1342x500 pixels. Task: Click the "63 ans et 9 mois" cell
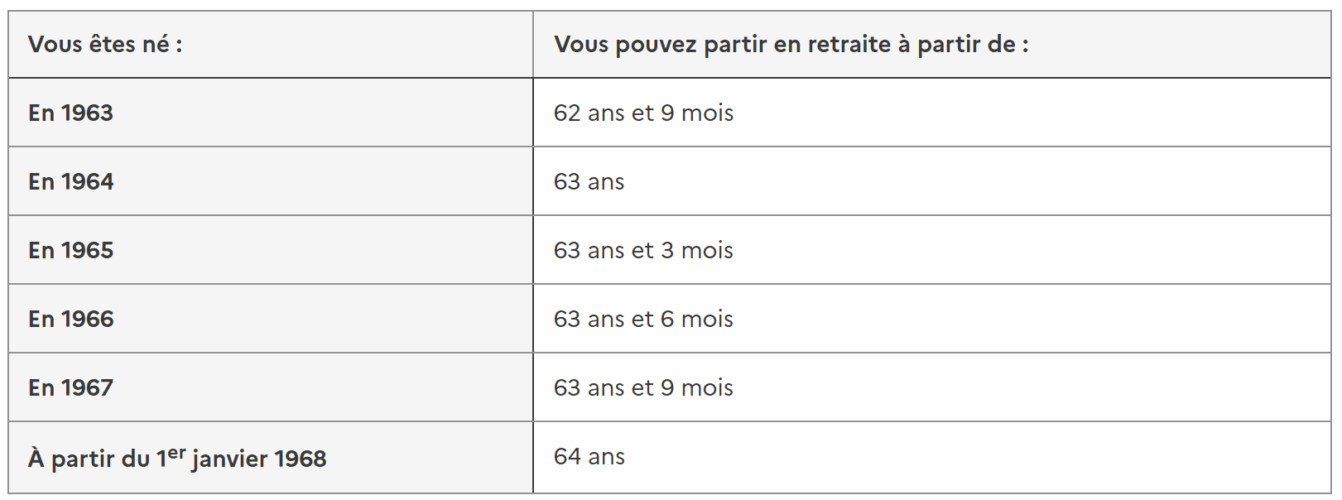click(x=643, y=387)
